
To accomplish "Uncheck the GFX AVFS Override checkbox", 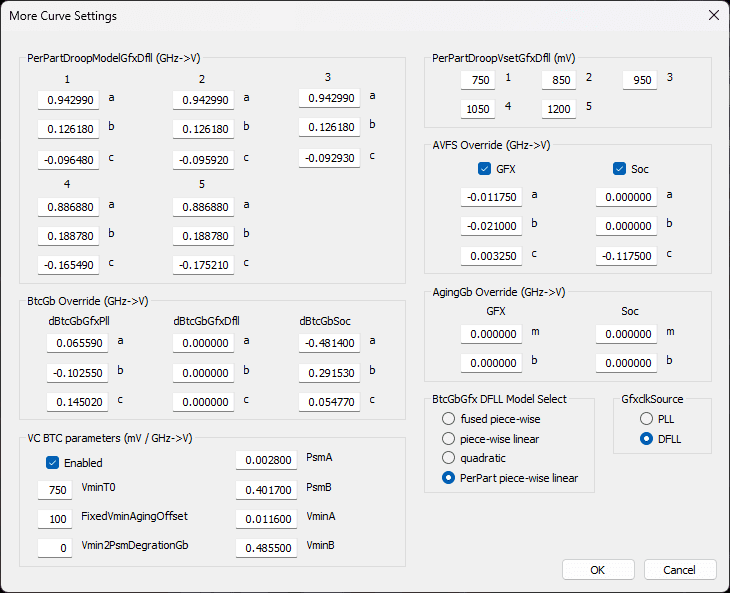I will coord(485,169).
